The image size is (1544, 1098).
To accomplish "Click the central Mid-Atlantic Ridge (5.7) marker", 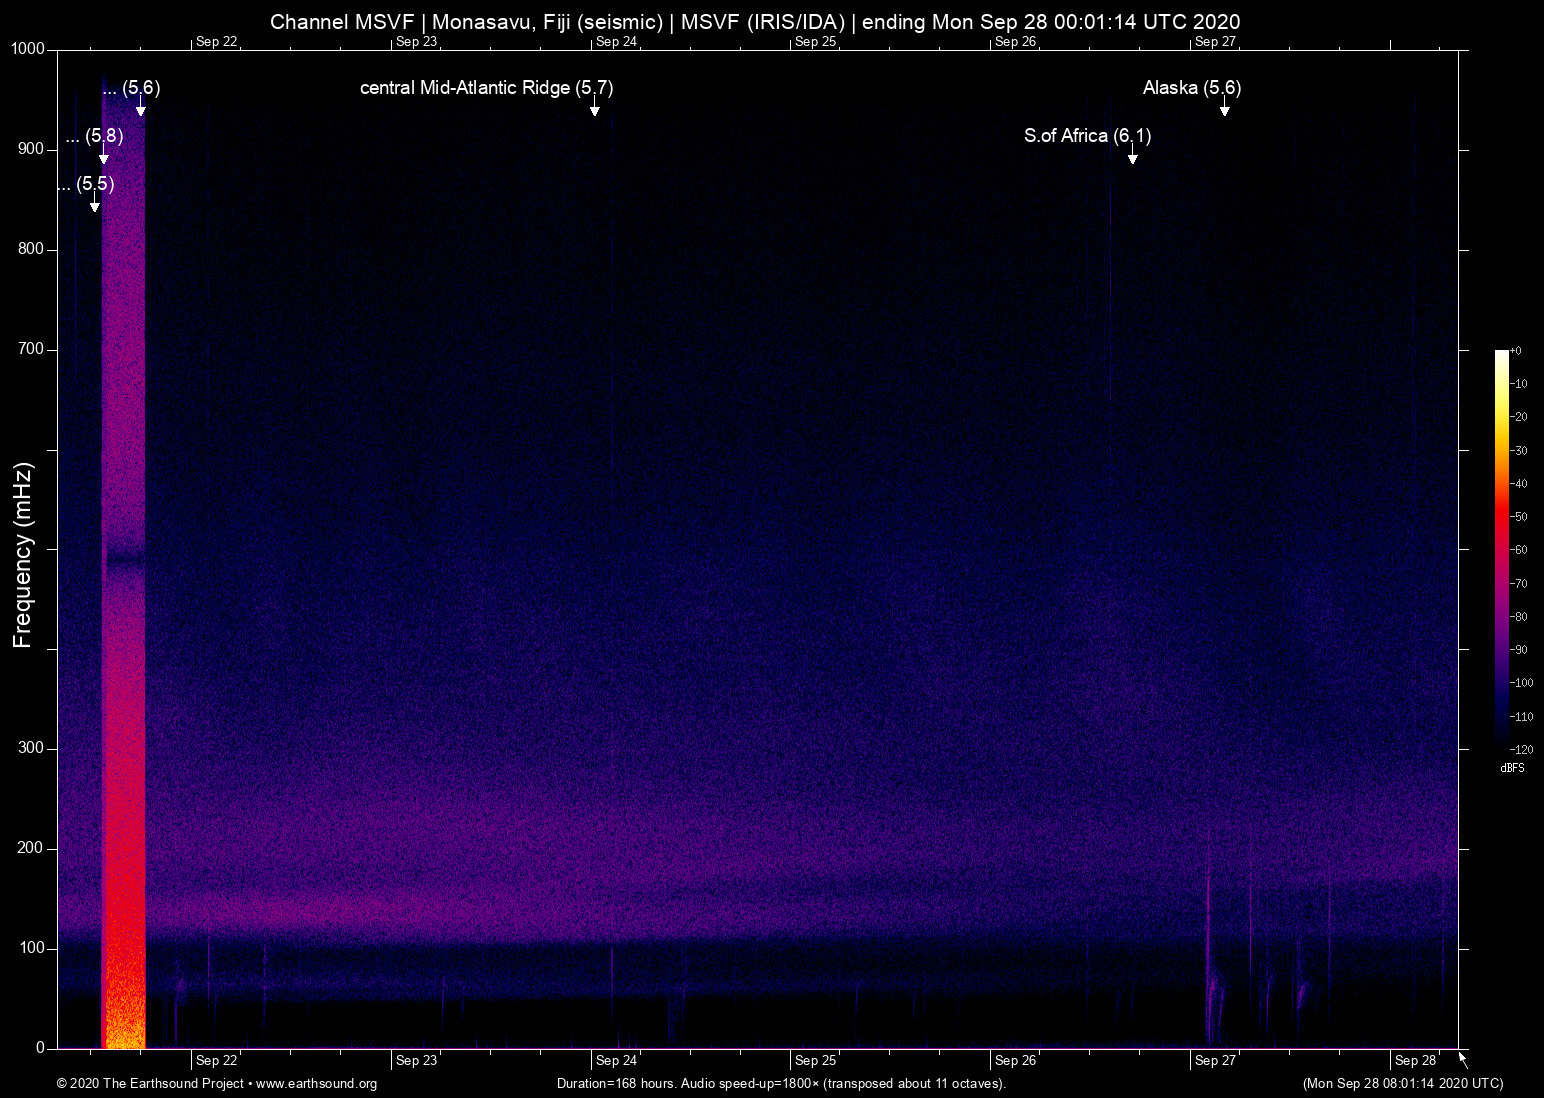I will tap(596, 110).
